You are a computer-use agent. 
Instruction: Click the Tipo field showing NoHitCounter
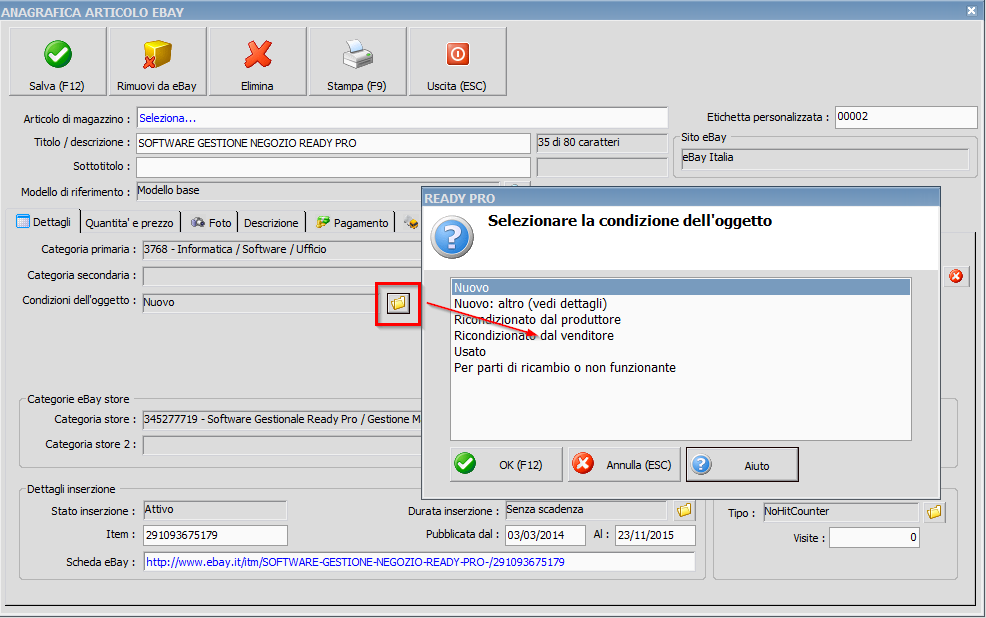pos(841,512)
